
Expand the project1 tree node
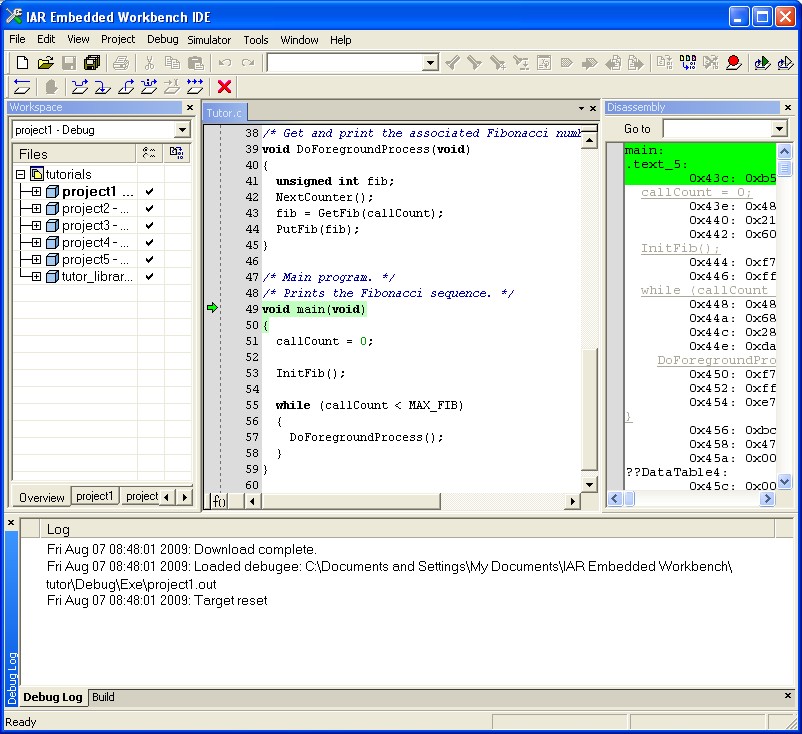pos(36,192)
